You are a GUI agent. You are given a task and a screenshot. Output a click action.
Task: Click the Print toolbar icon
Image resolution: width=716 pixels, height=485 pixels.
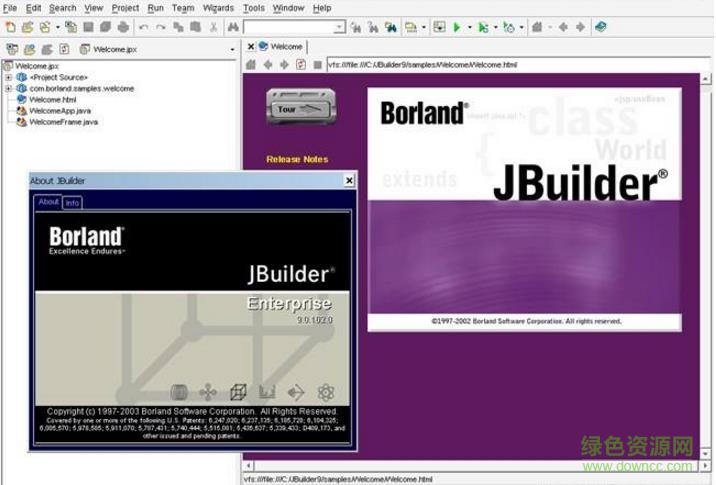click(123, 27)
